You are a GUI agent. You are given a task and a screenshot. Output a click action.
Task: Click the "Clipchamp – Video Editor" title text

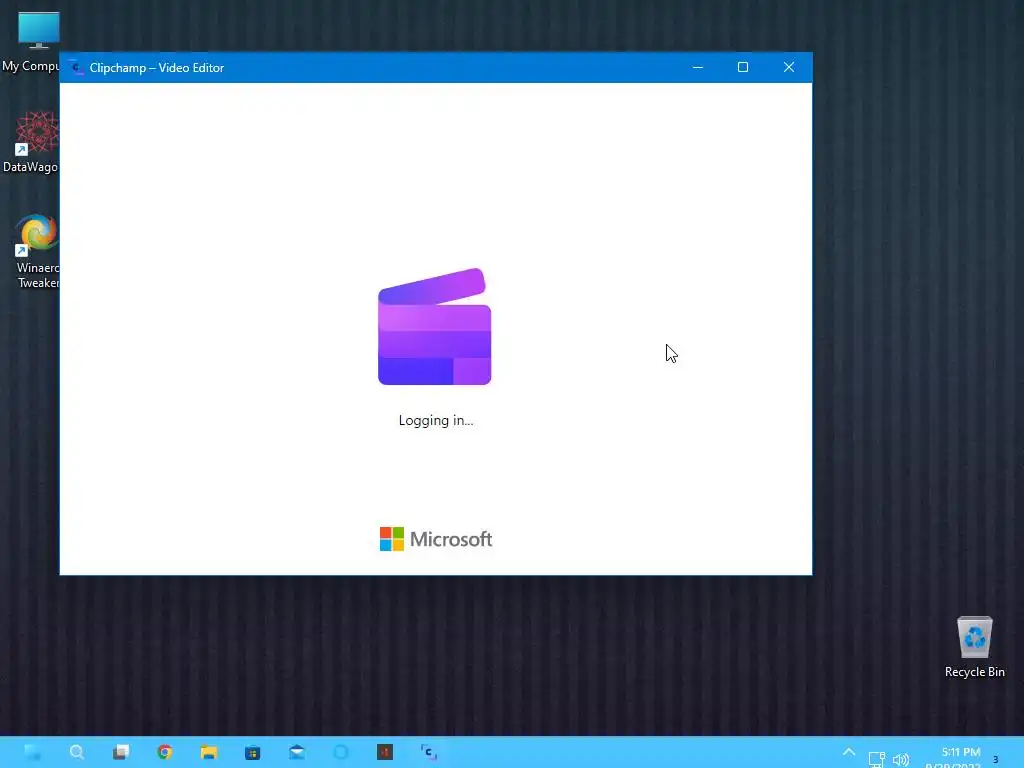tap(157, 68)
